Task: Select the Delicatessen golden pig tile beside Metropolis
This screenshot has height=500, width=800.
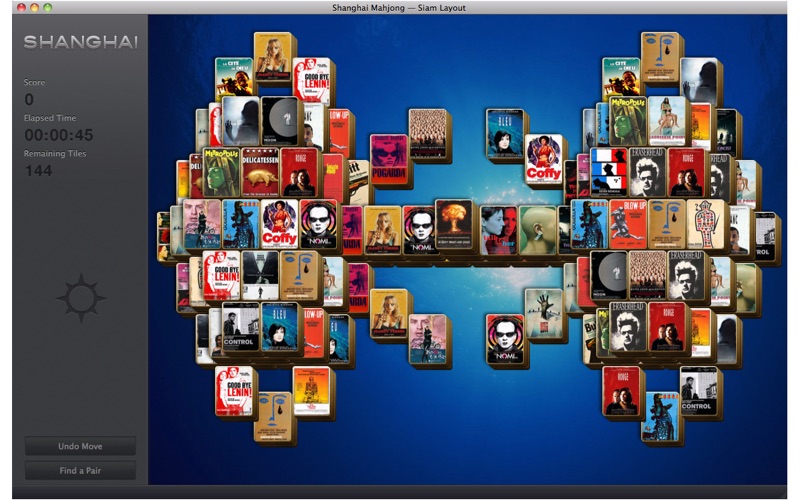Action: tap(260, 172)
